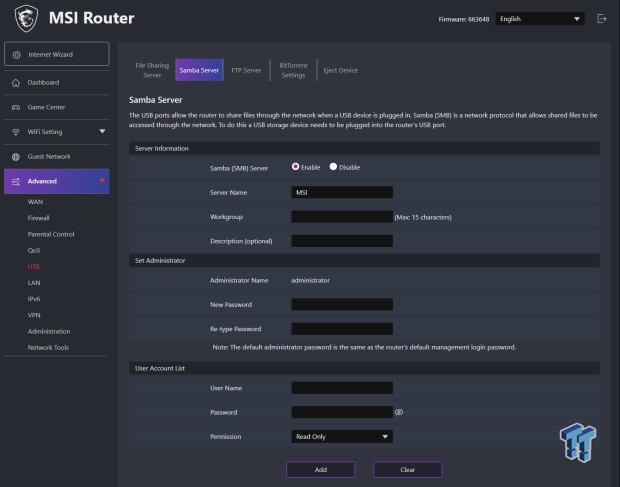Click the administrator name value
Viewport: 620px width, 487px height.
(x=310, y=280)
